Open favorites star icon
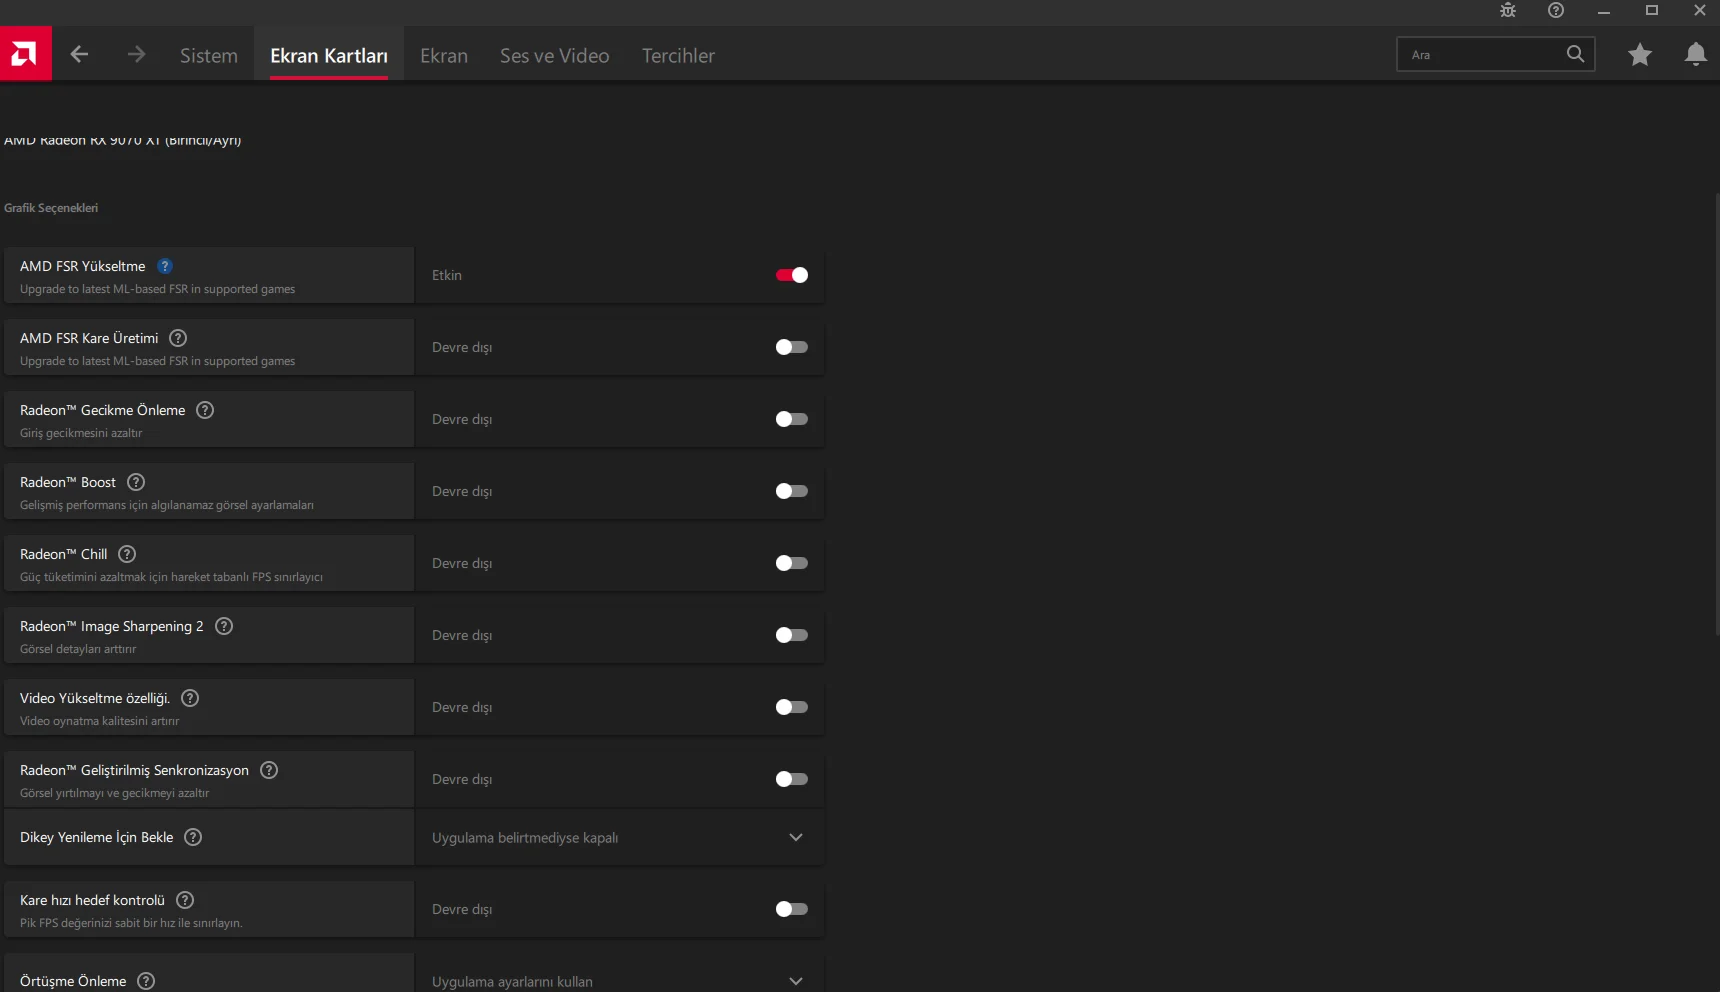The image size is (1720, 992). [1640, 55]
